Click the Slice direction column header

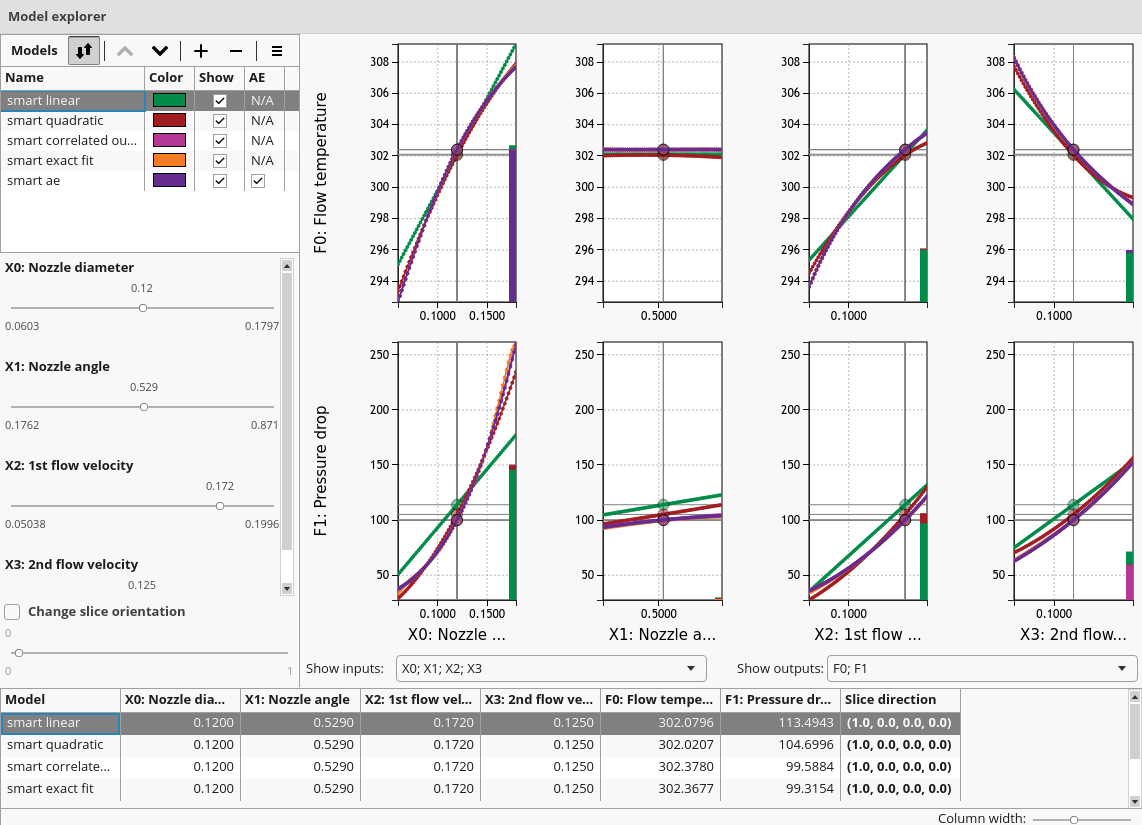tap(900, 700)
